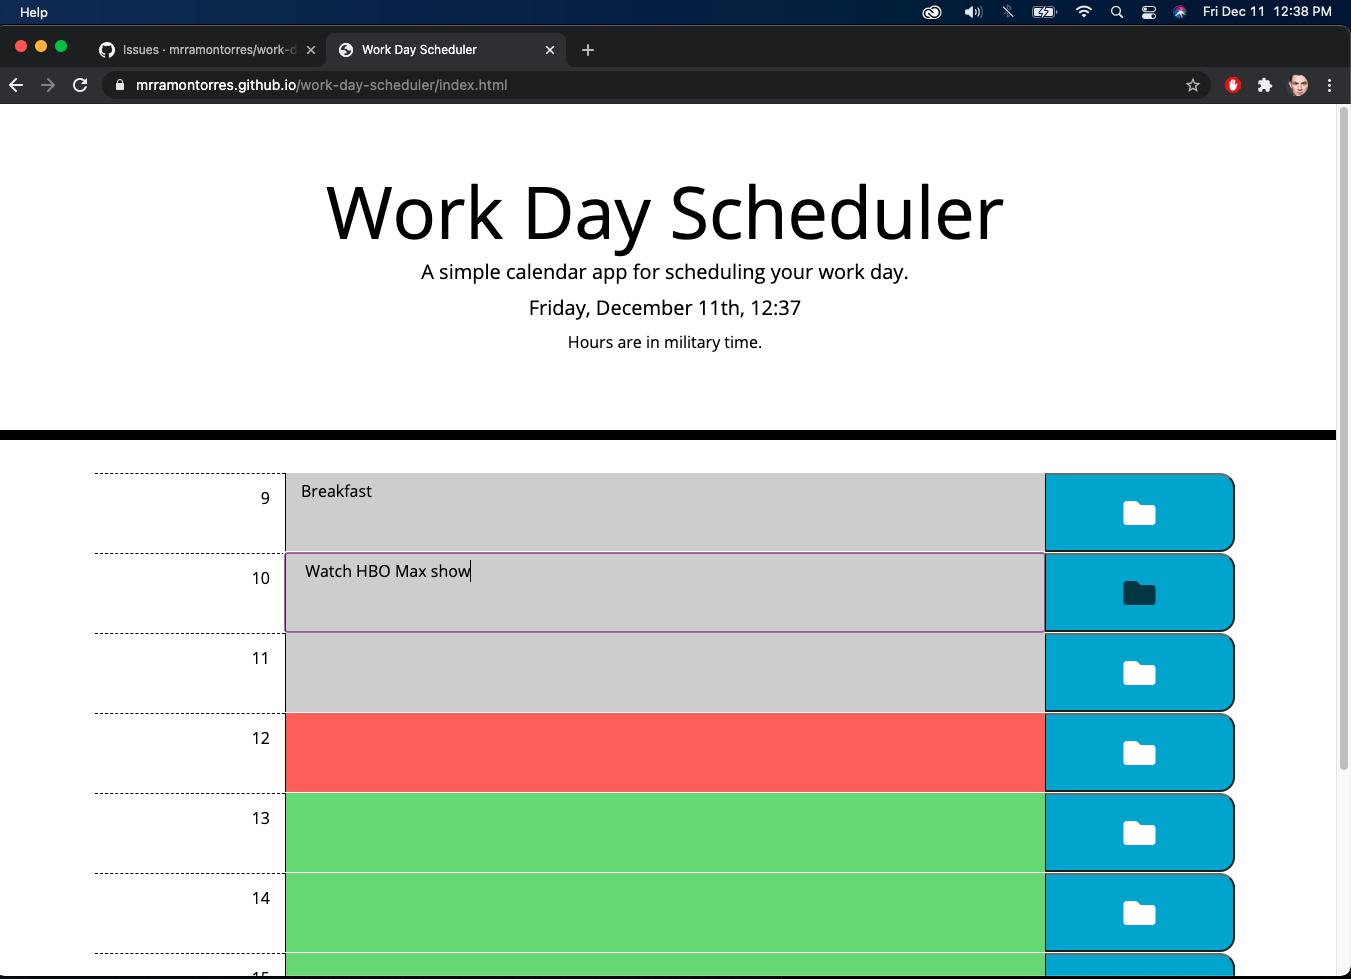Open Siri from menu bar
Image resolution: width=1351 pixels, height=979 pixels.
coord(1180,12)
